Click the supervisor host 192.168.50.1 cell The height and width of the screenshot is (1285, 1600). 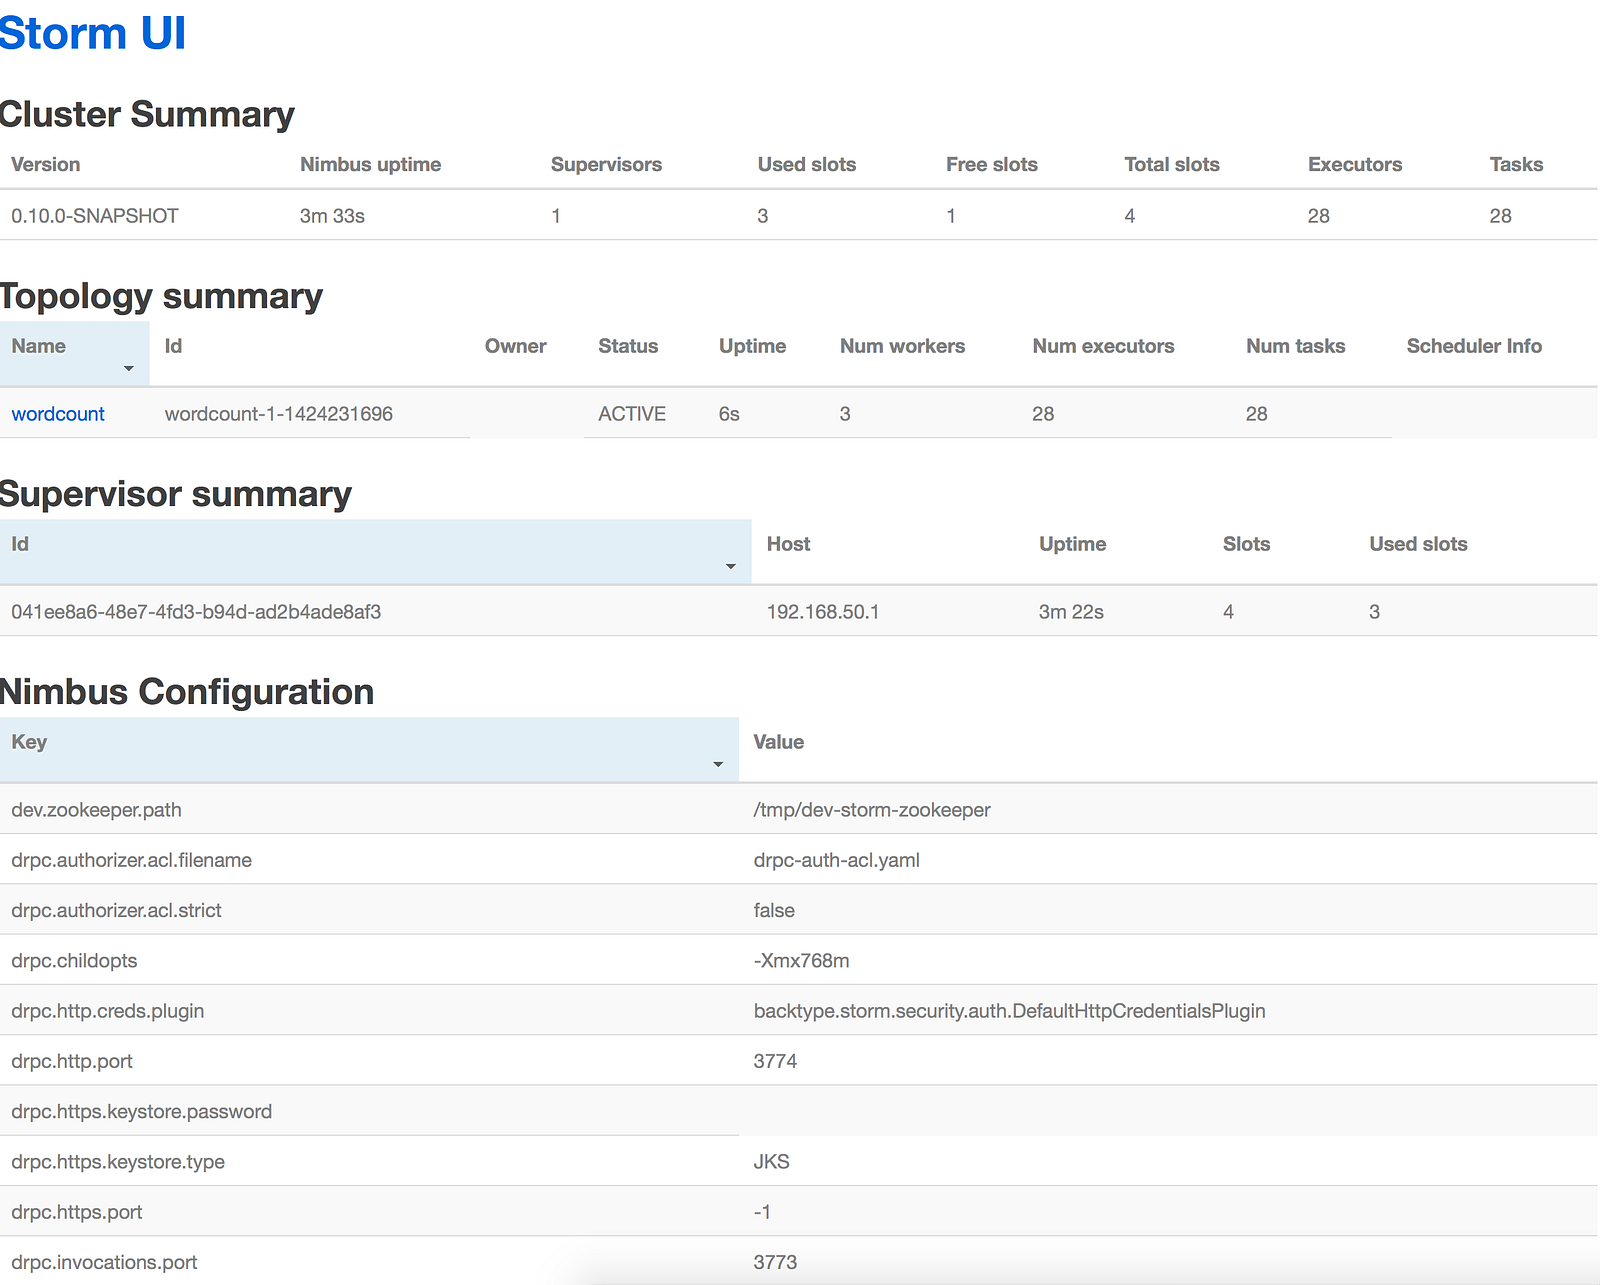pos(823,612)
